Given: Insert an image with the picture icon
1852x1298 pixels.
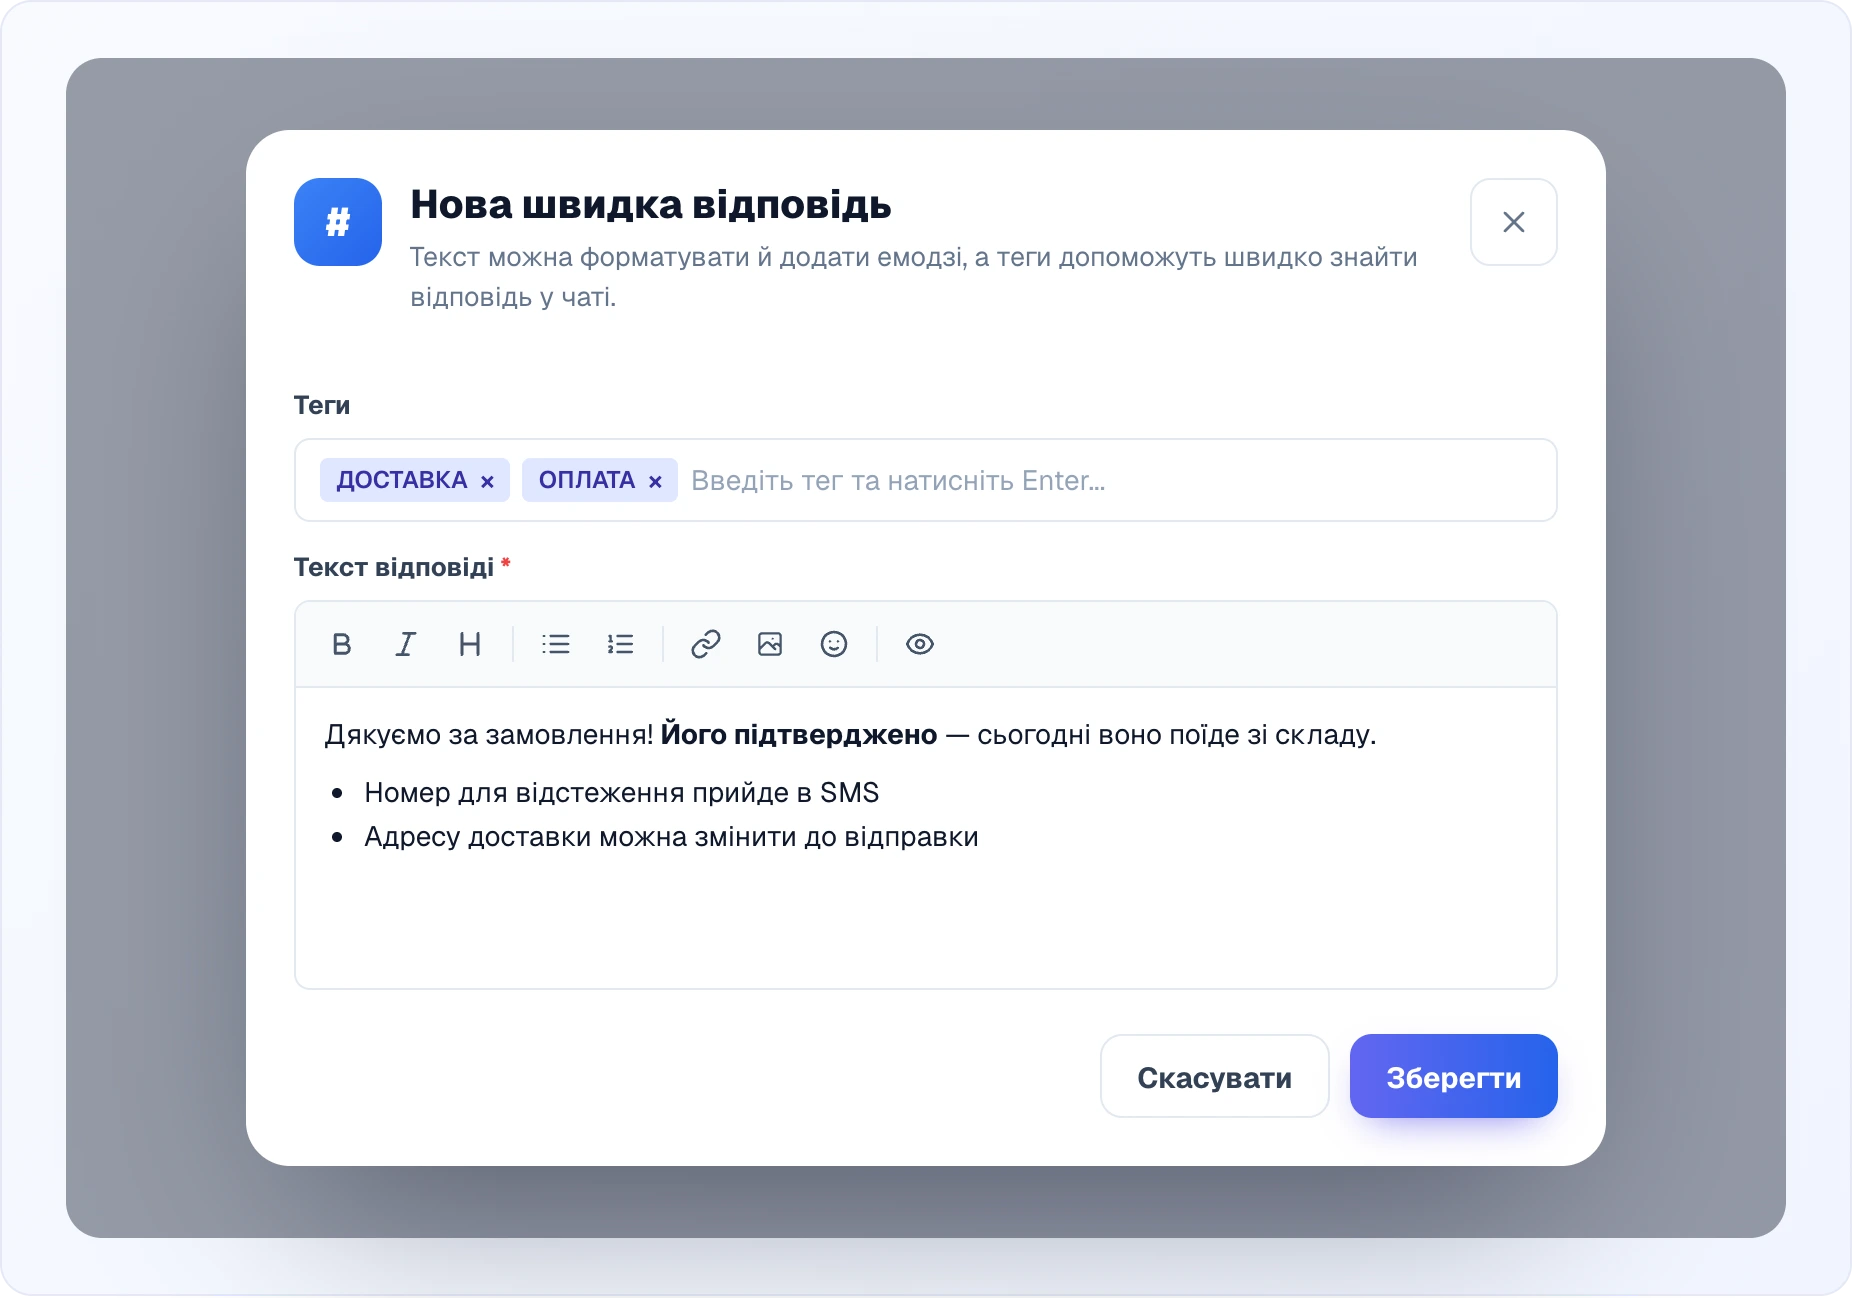Looking at the screenshot, I should coord(770,644).
